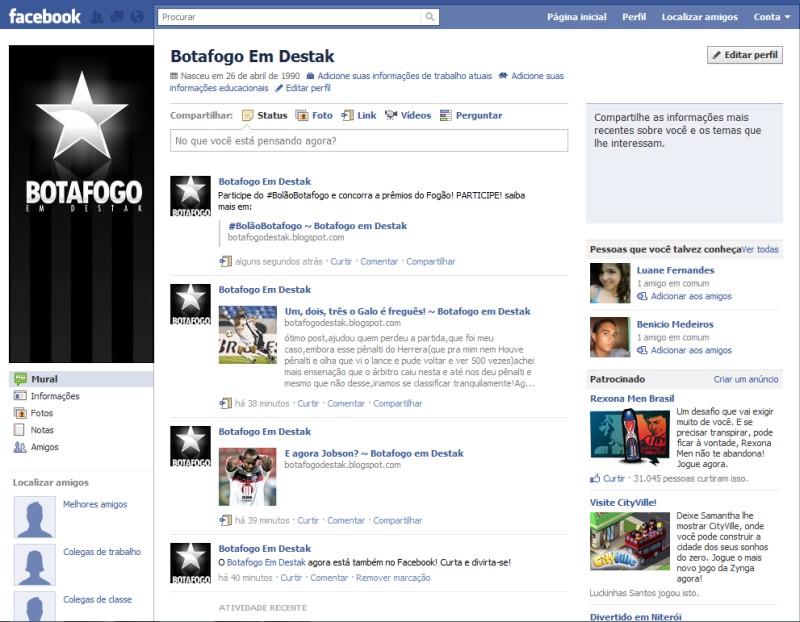The width and height of the screenshot is (800, 622).
Task: Click Comentar on the BolãoBotafogo post
Action: point(379,261)
